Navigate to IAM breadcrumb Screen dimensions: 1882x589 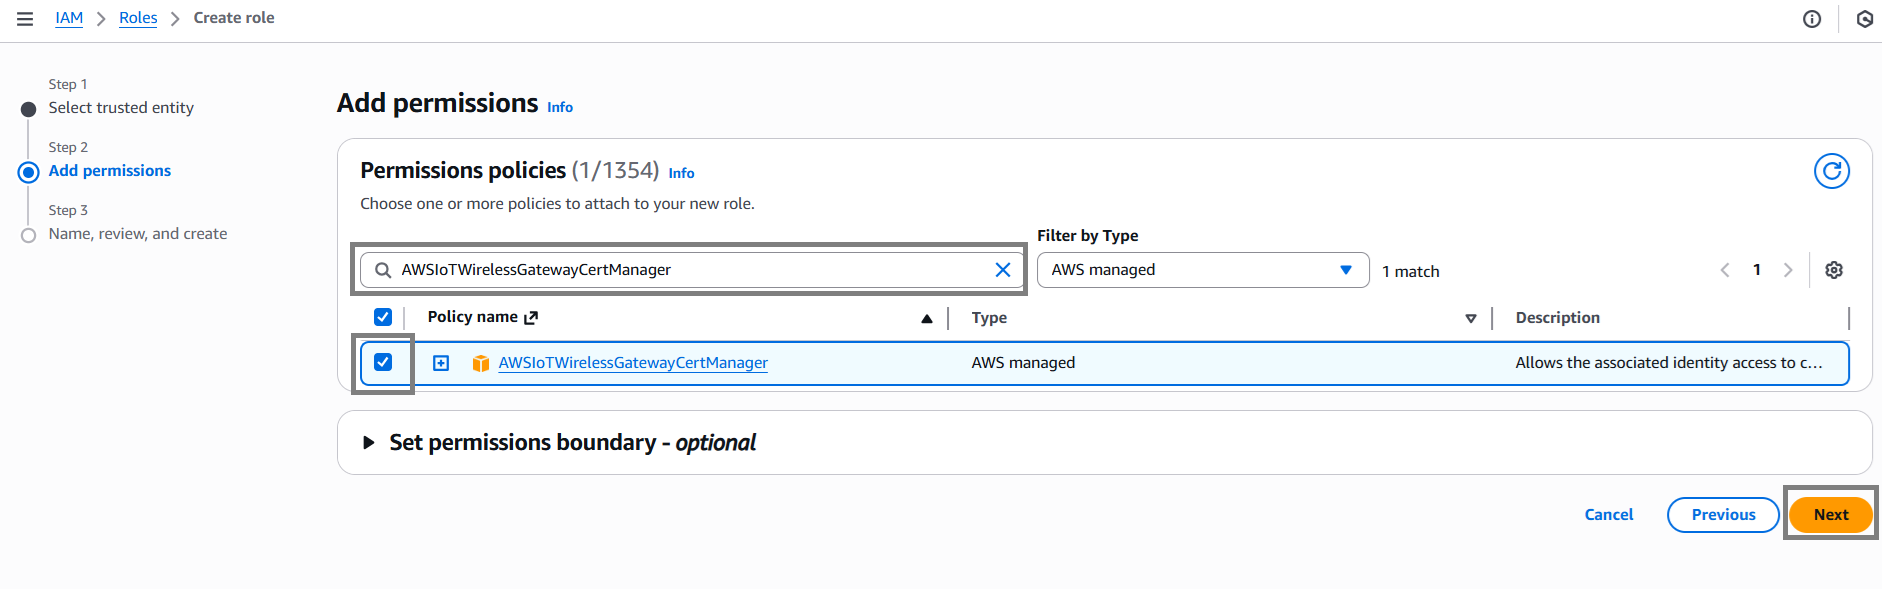pyautogui.click(x=69, y=18)
